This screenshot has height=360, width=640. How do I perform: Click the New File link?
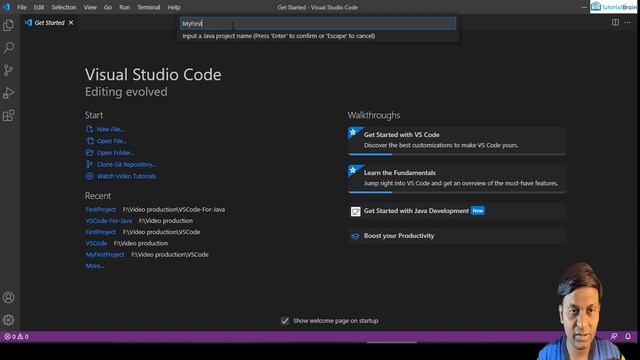(110, 129)
